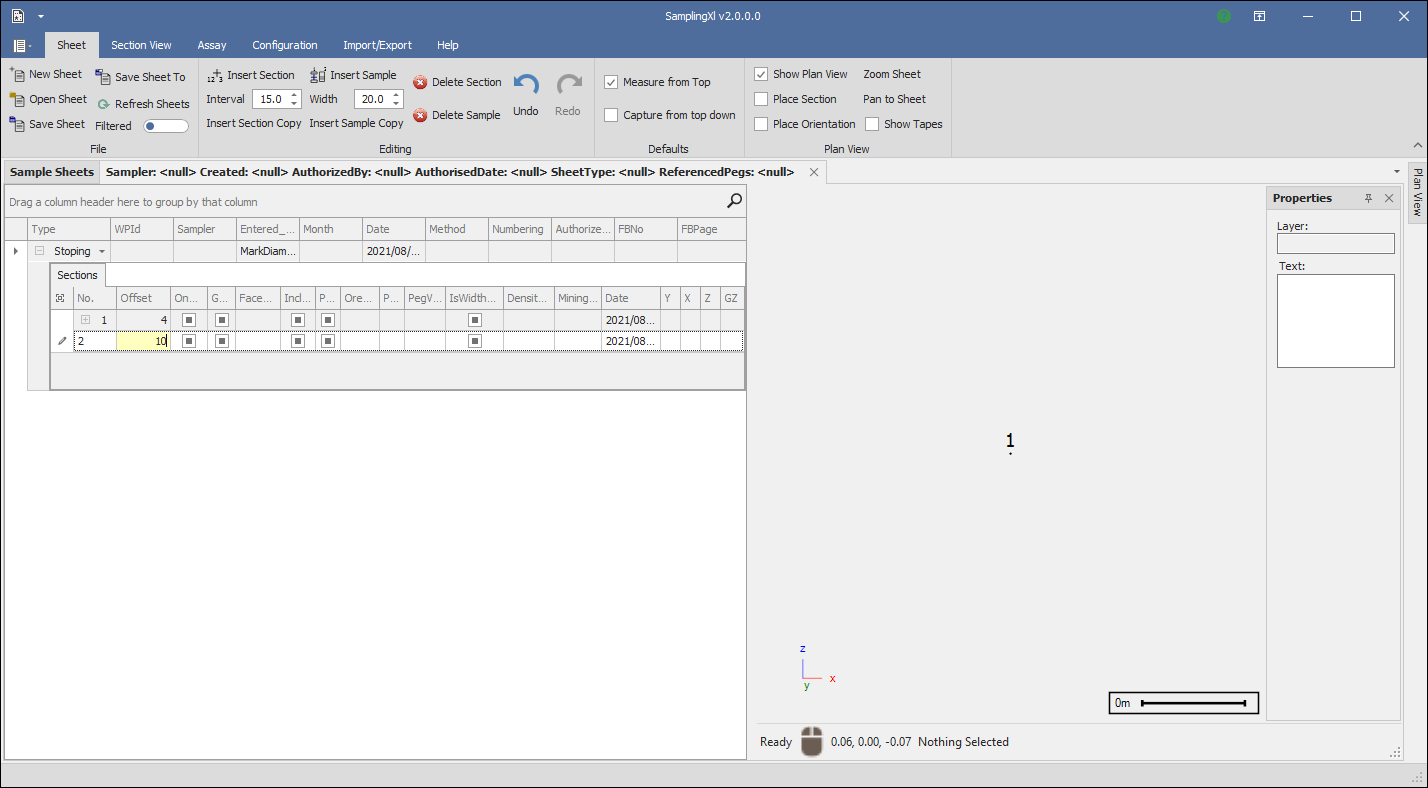Uncheck Measure from Top checkbox

611,82
